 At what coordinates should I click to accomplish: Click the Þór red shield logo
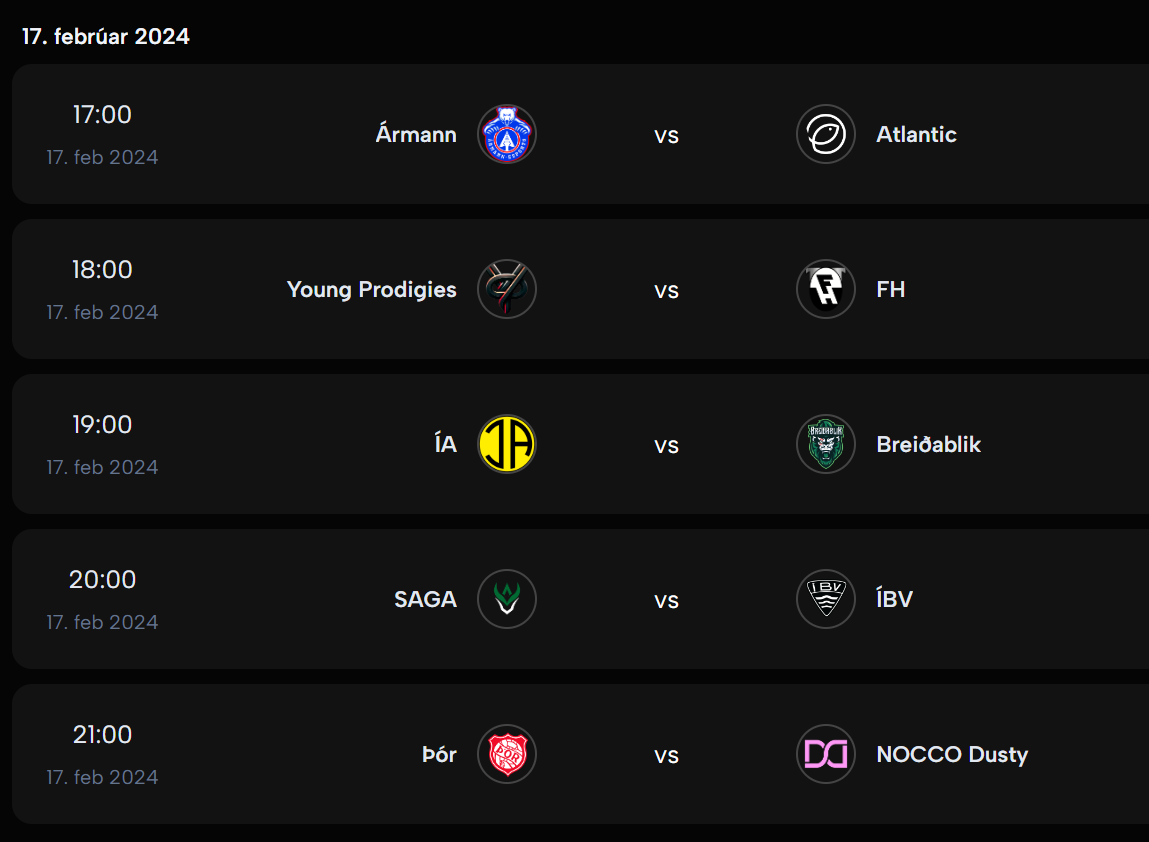pyautogui.click(x=507, y=754)
